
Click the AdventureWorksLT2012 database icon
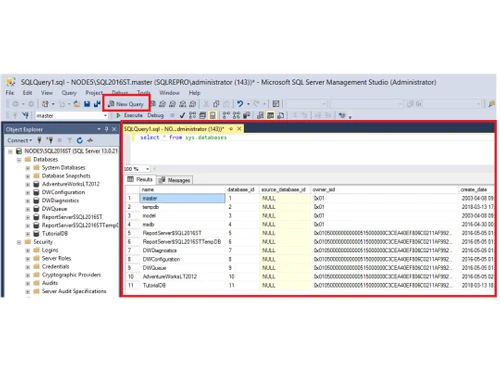coord(36,184)
